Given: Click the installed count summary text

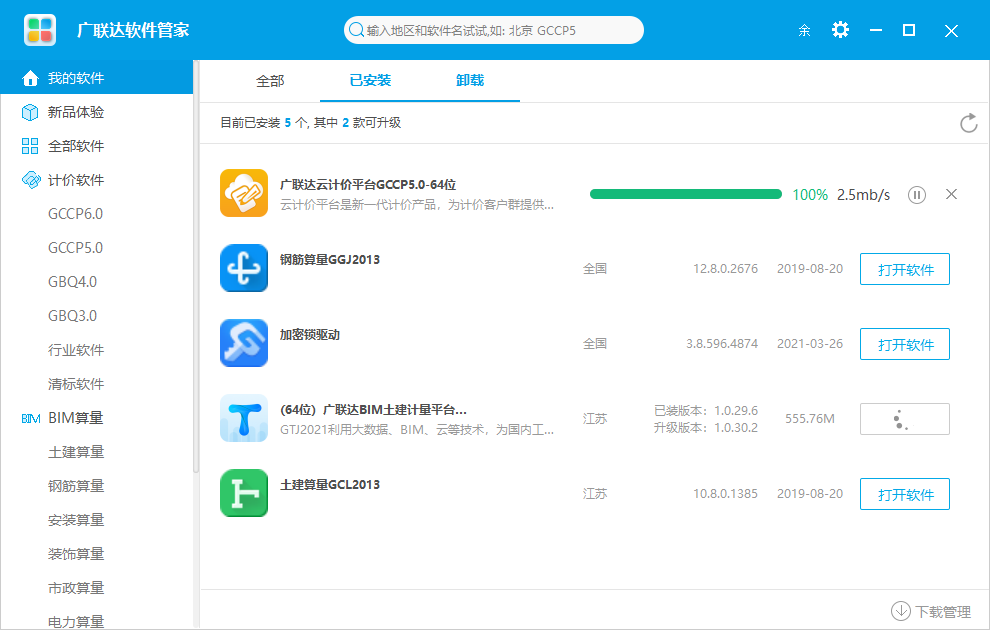Looking at the screenshot, I should (310, 122).
